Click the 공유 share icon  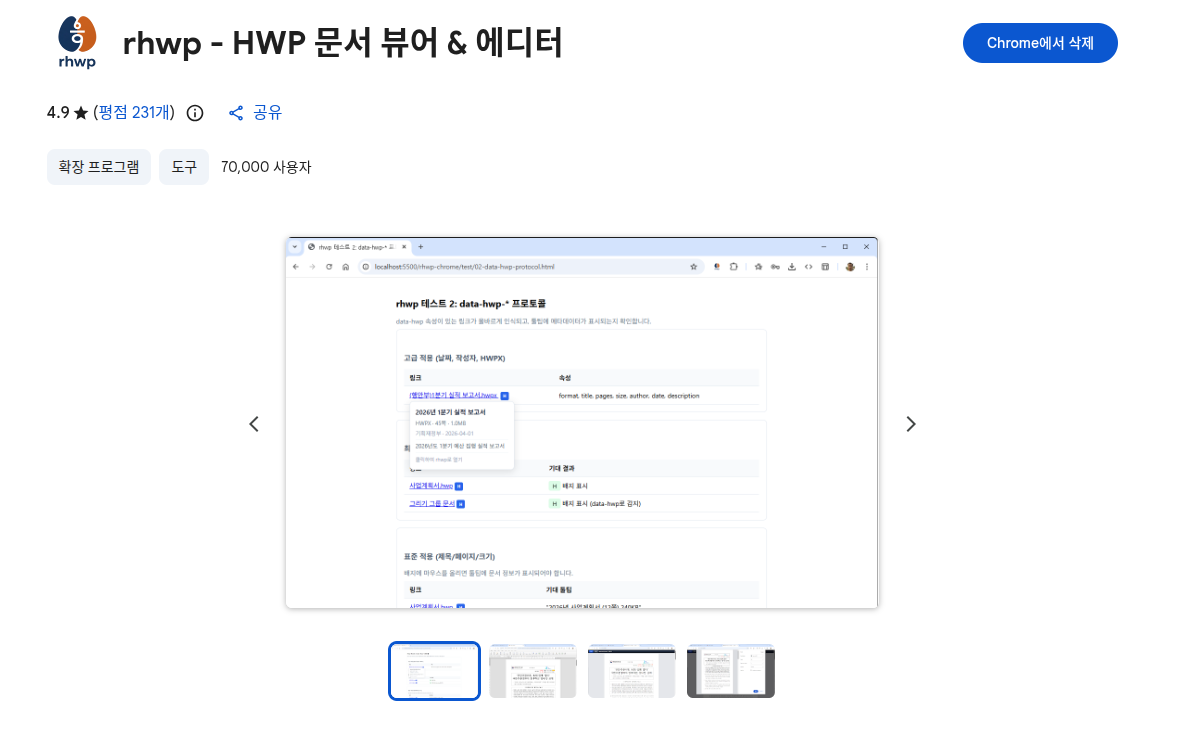237,113
